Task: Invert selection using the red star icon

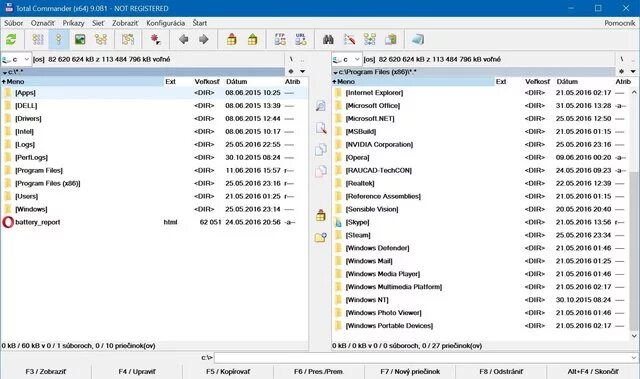Action: 155,40
